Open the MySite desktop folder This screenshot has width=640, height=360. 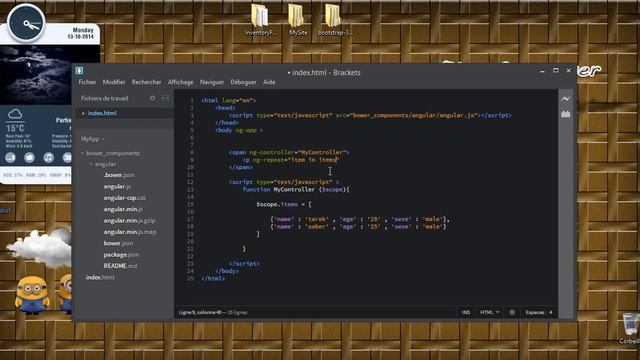tap(298, 20)
